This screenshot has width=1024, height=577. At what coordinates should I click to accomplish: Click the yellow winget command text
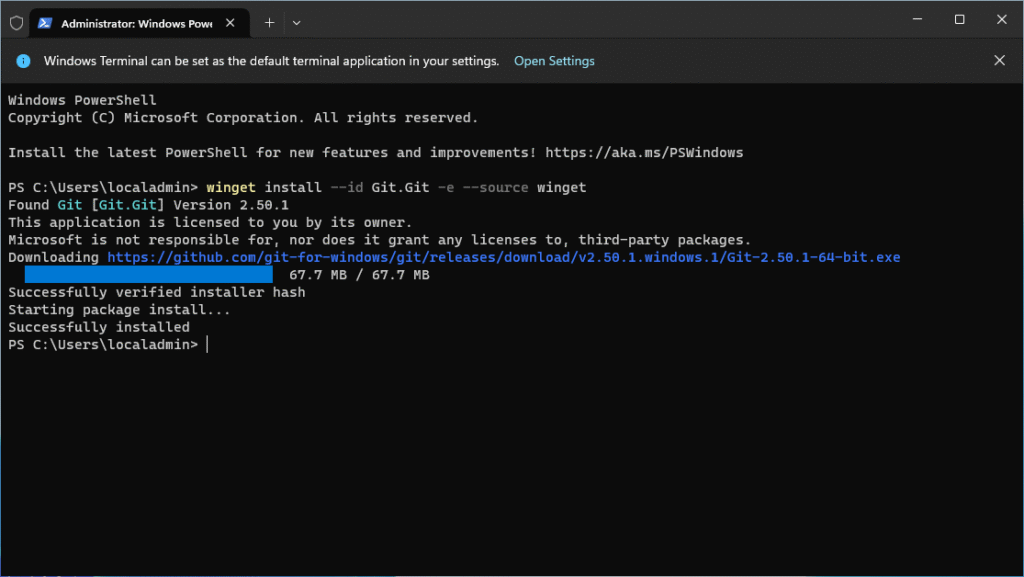tap(230, 188)
